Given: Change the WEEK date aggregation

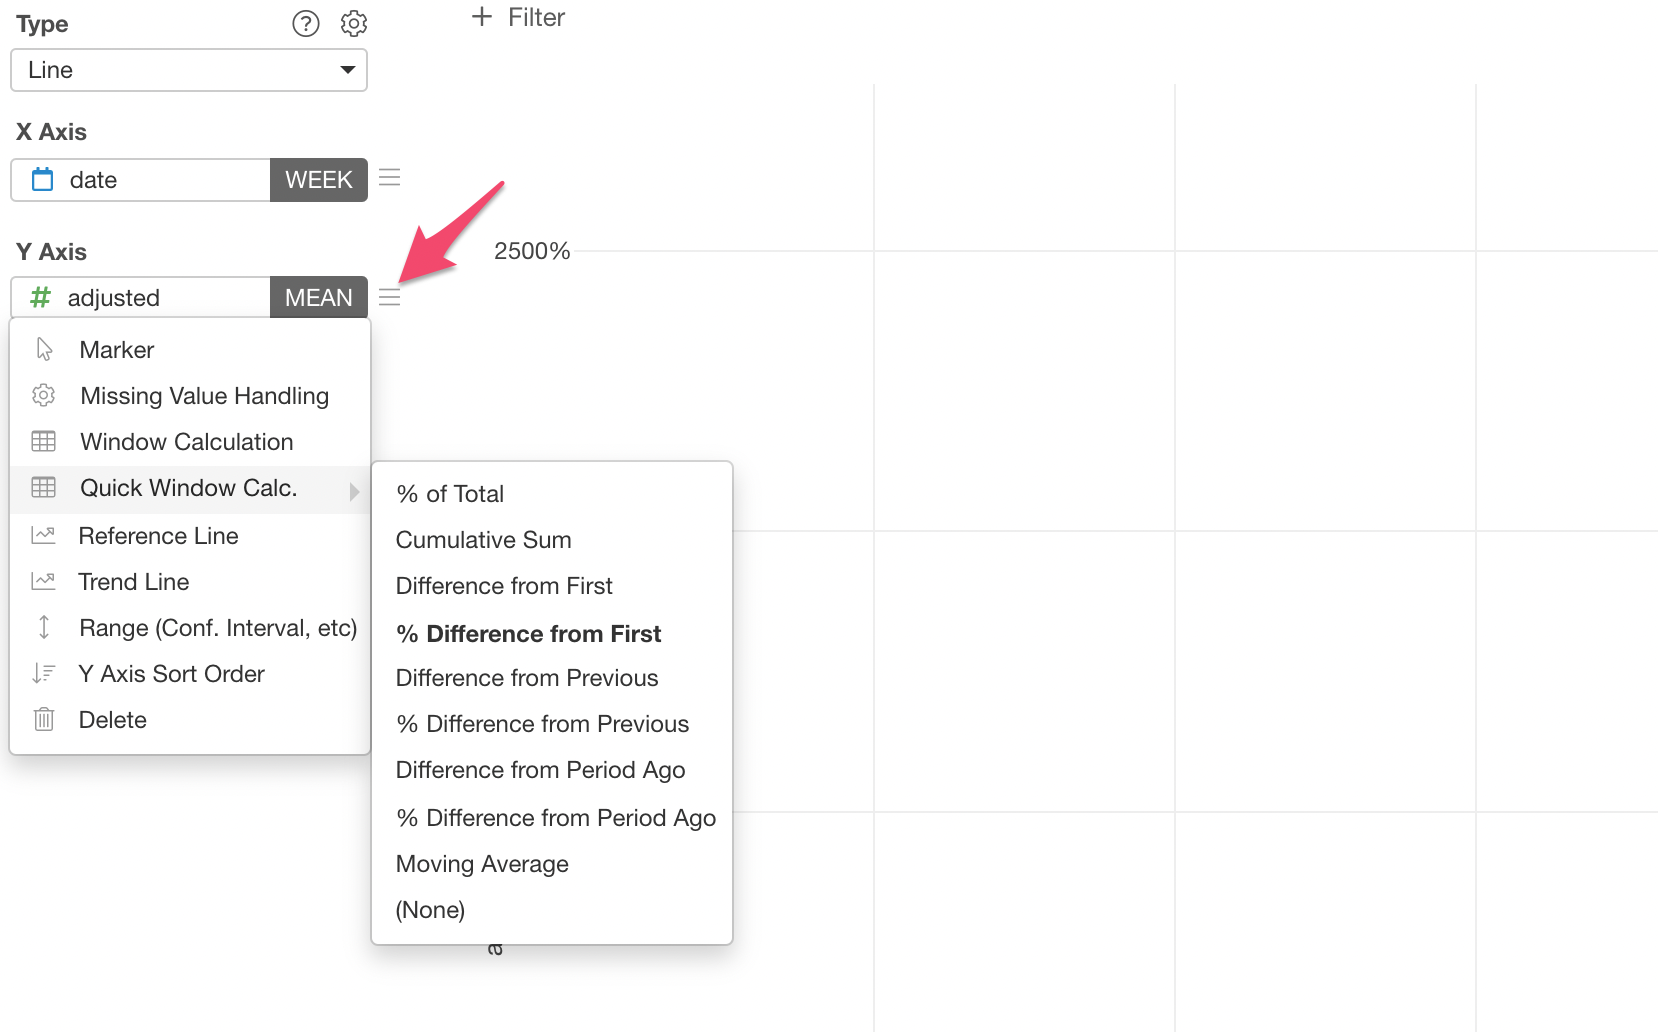Looking at the screenshot, I should click(319, 180).
